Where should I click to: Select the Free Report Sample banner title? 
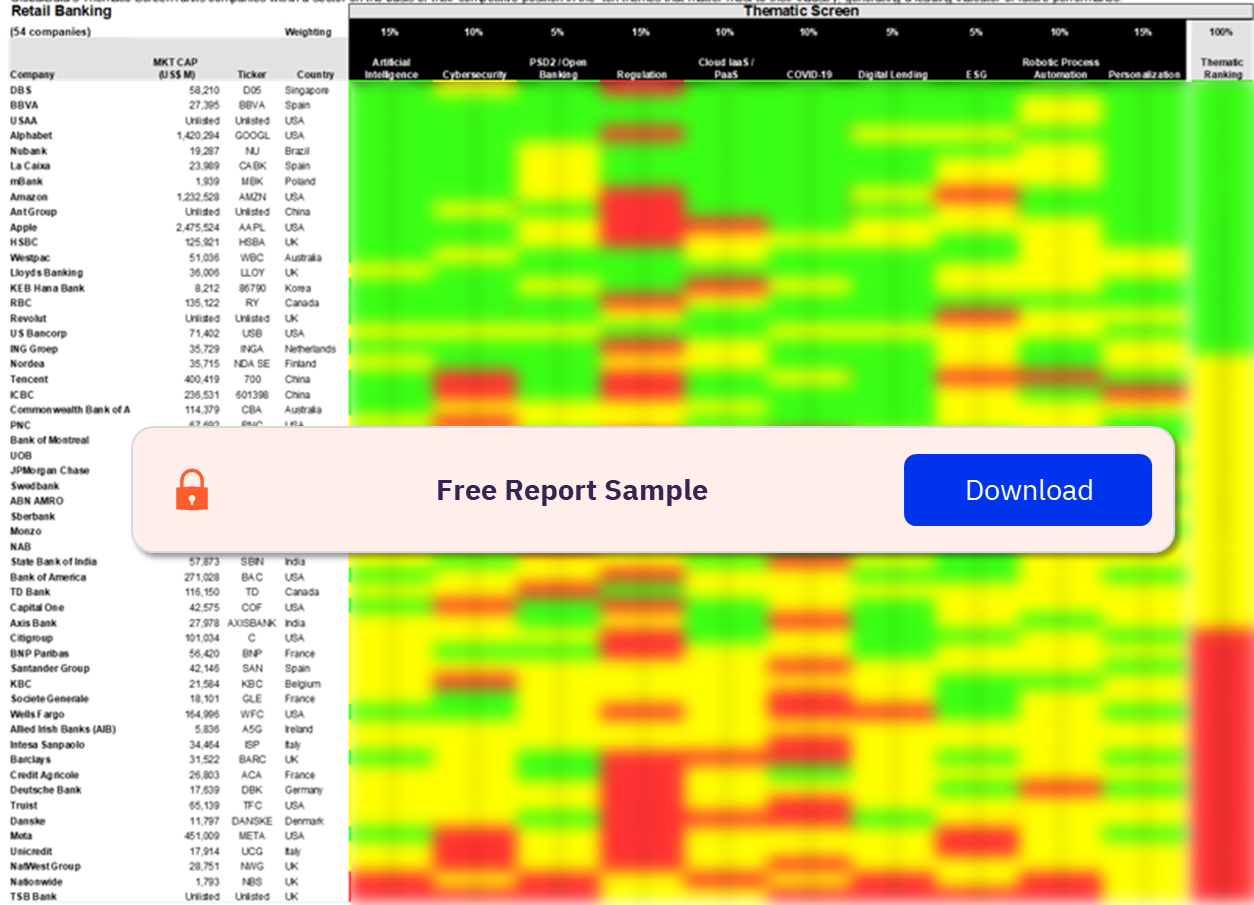point(572,490)
